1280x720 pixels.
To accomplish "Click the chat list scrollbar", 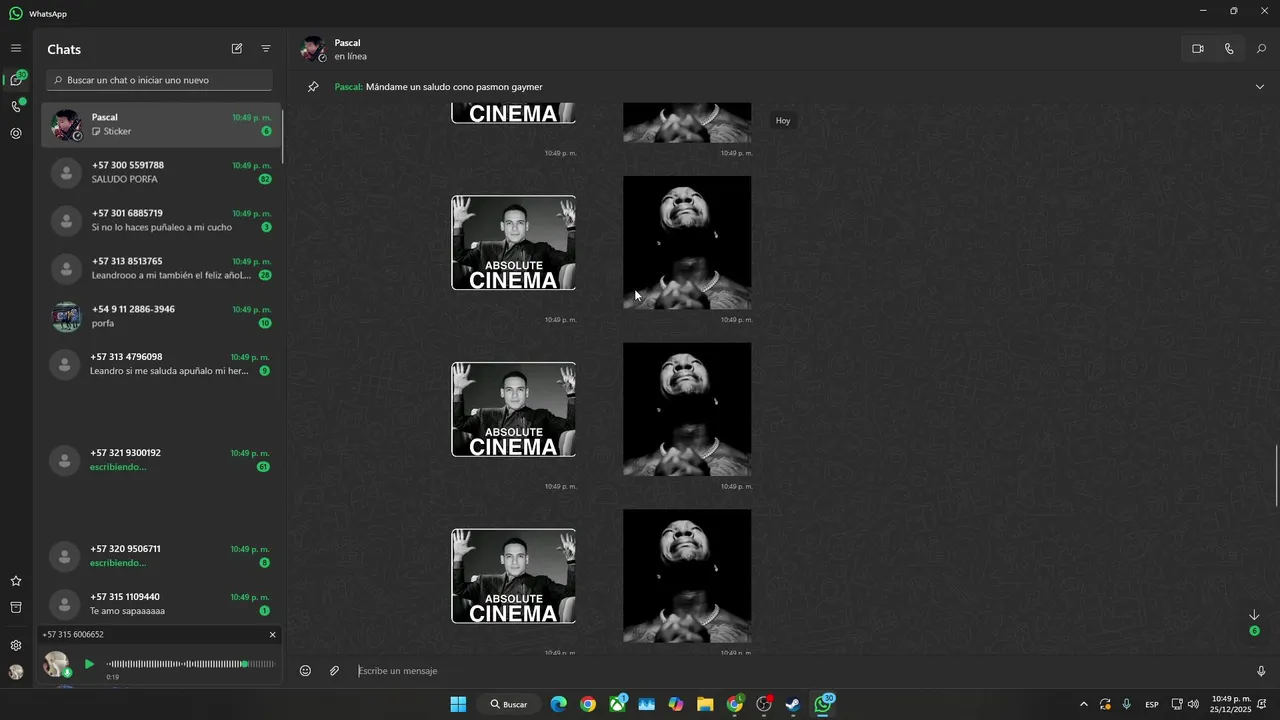I will pos(282,136).
